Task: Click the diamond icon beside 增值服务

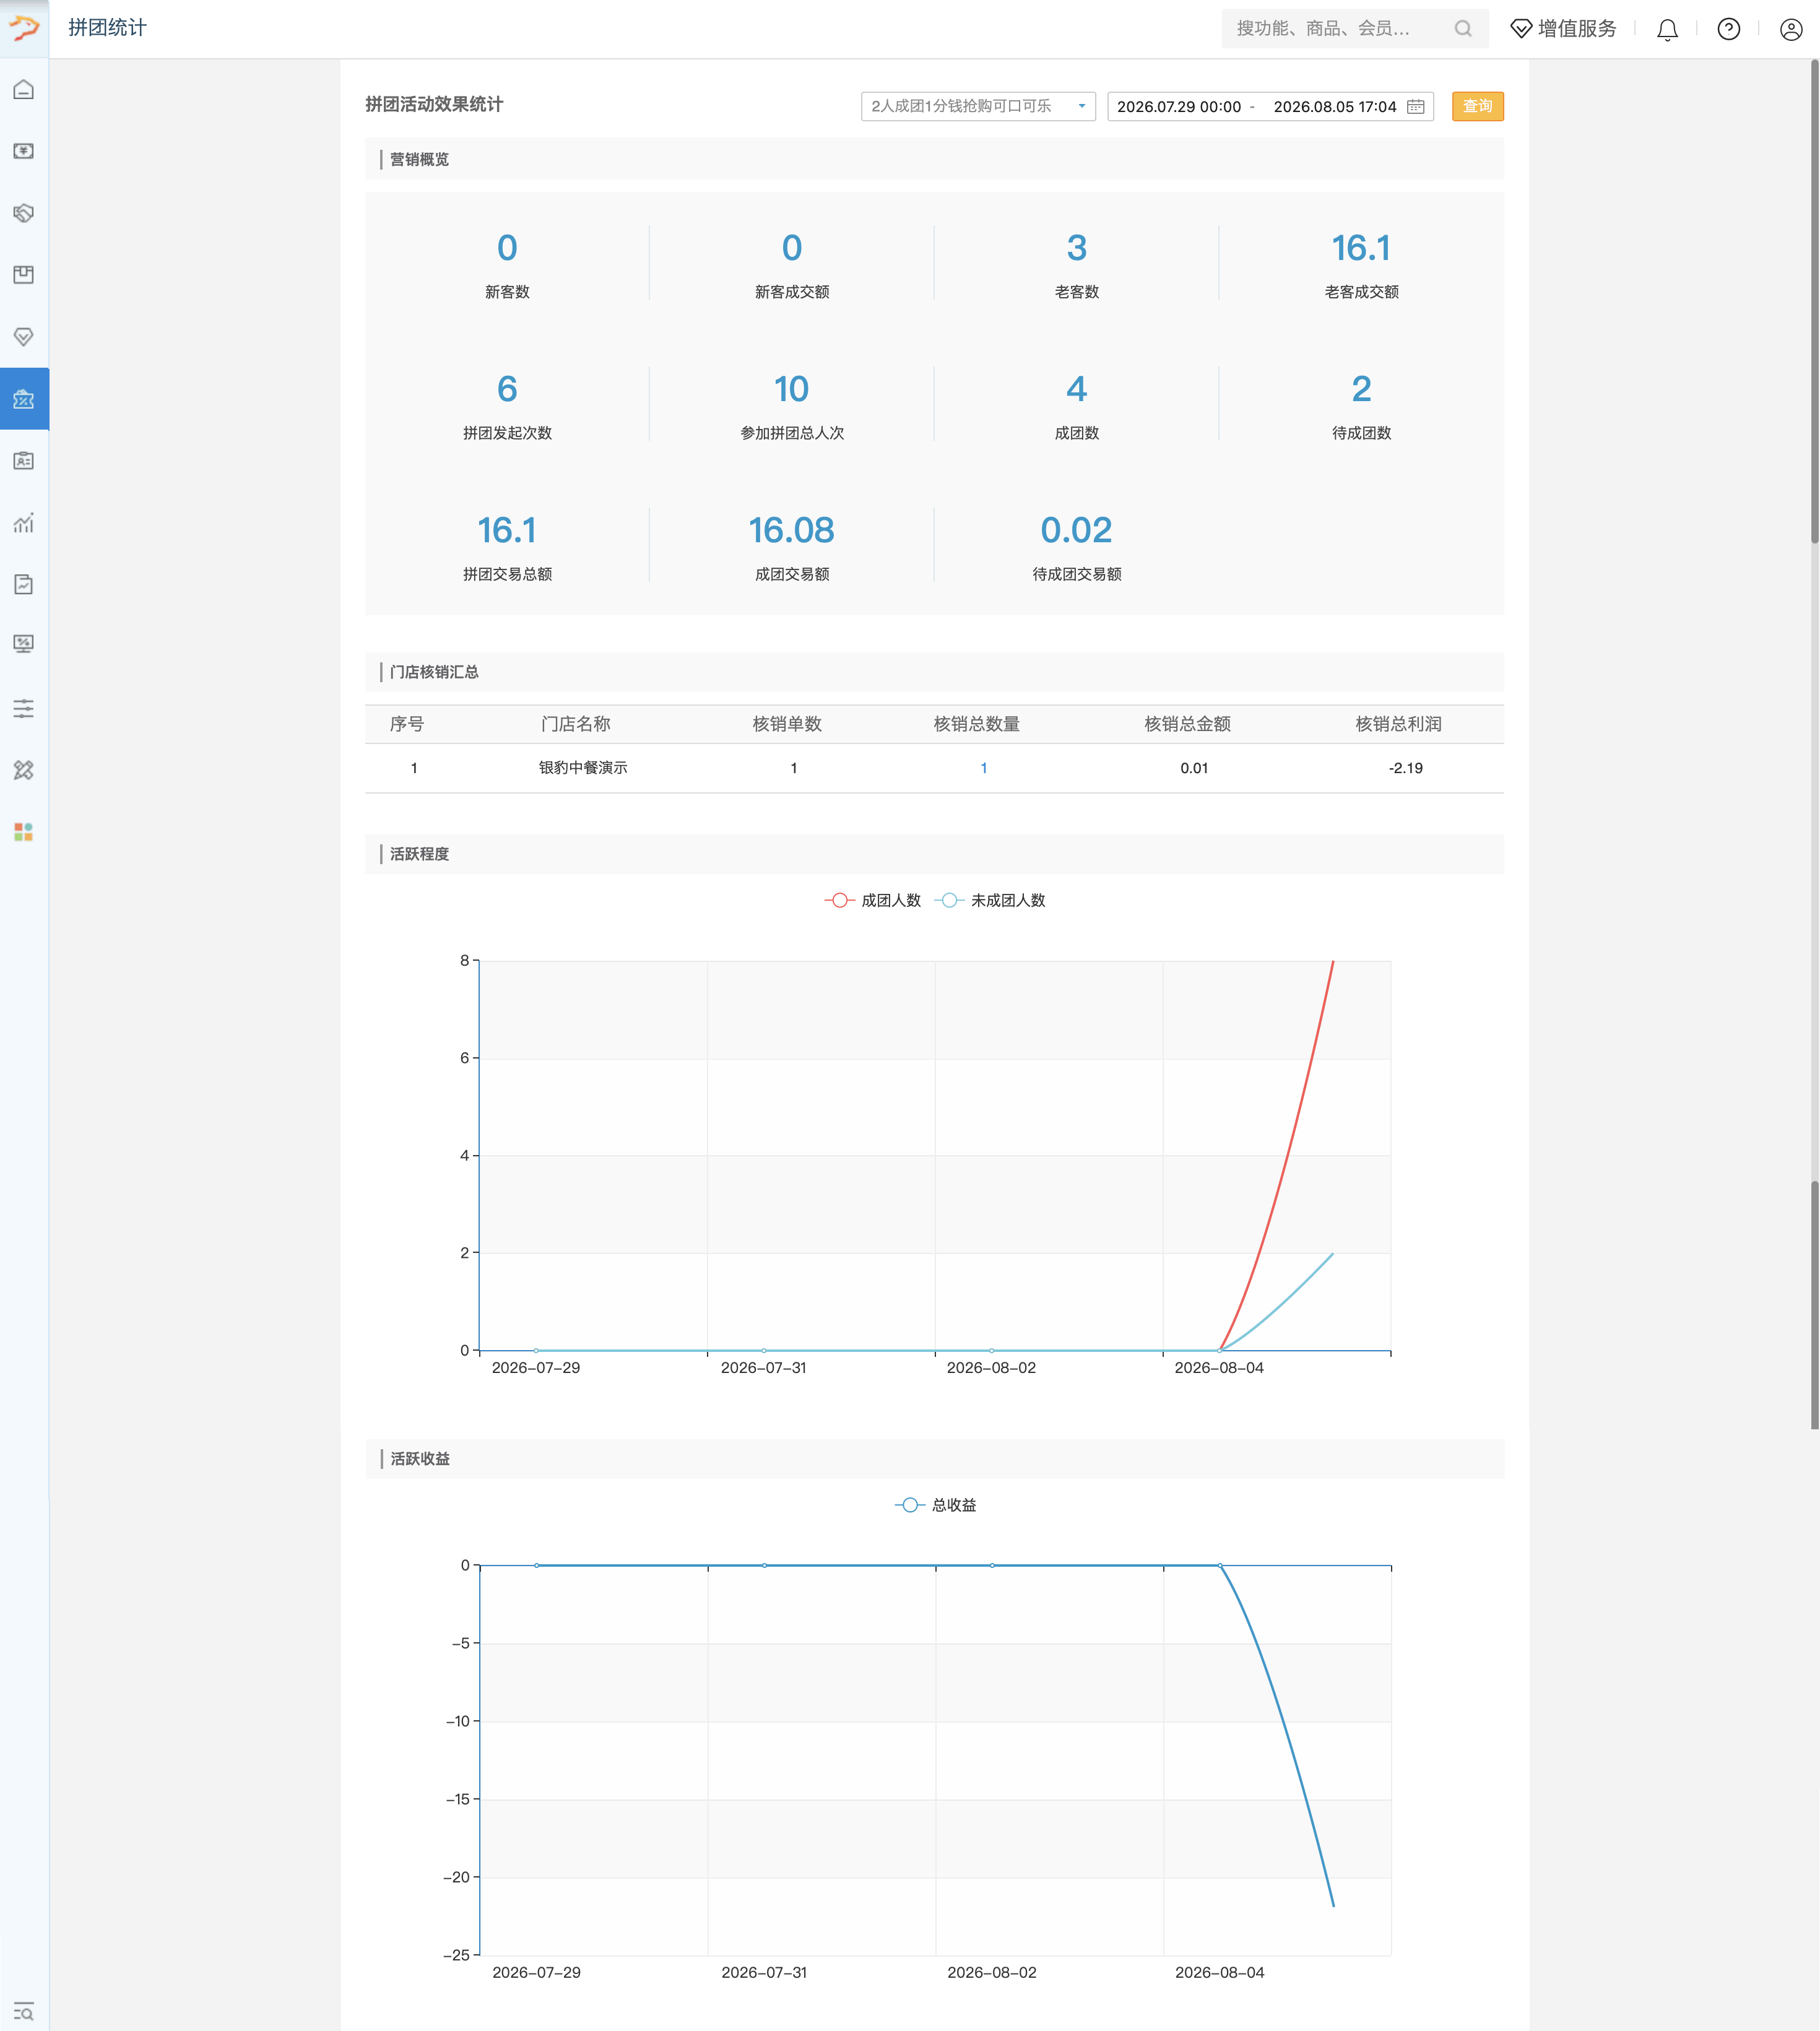Action: 1521,28
